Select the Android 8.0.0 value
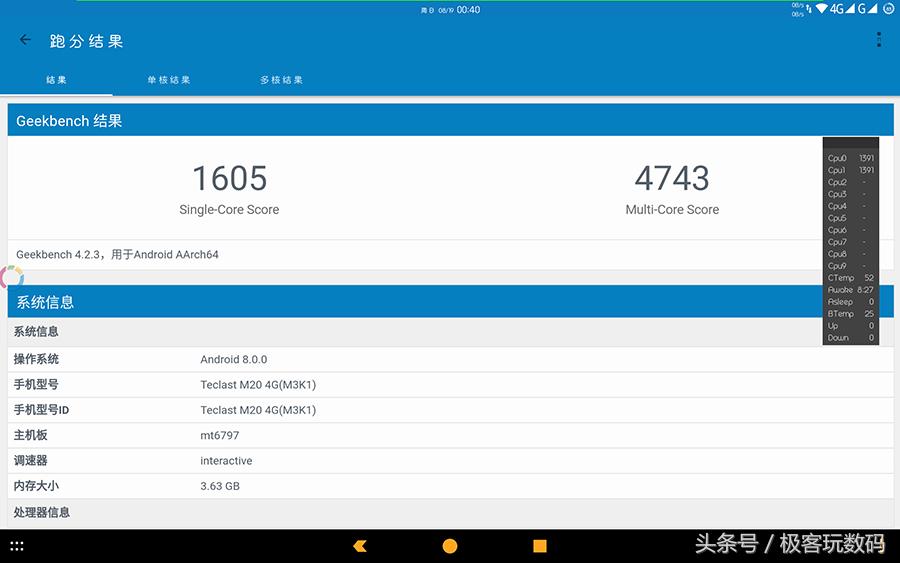The image size is (900, 563). [x=234, y=359]
